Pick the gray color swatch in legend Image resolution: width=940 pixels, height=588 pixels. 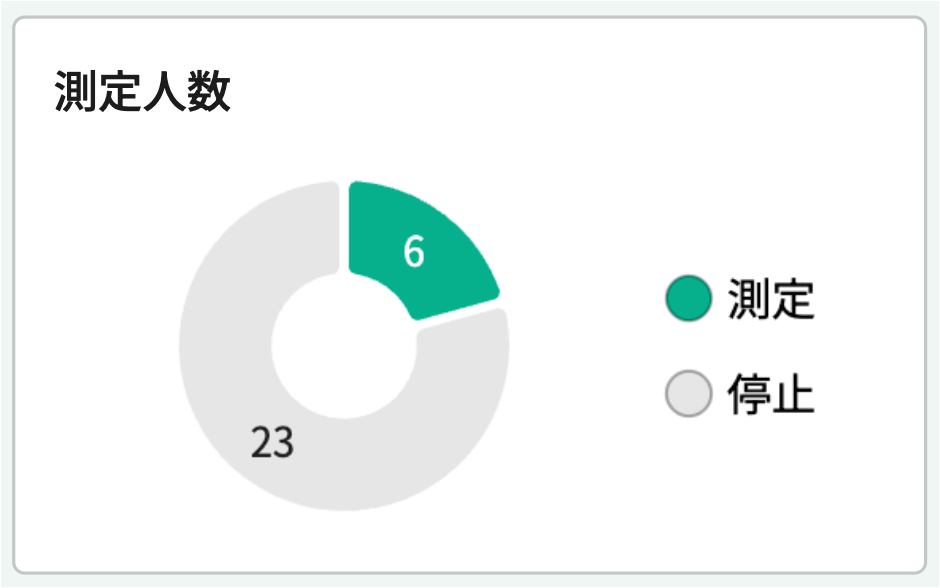point(688,394)
